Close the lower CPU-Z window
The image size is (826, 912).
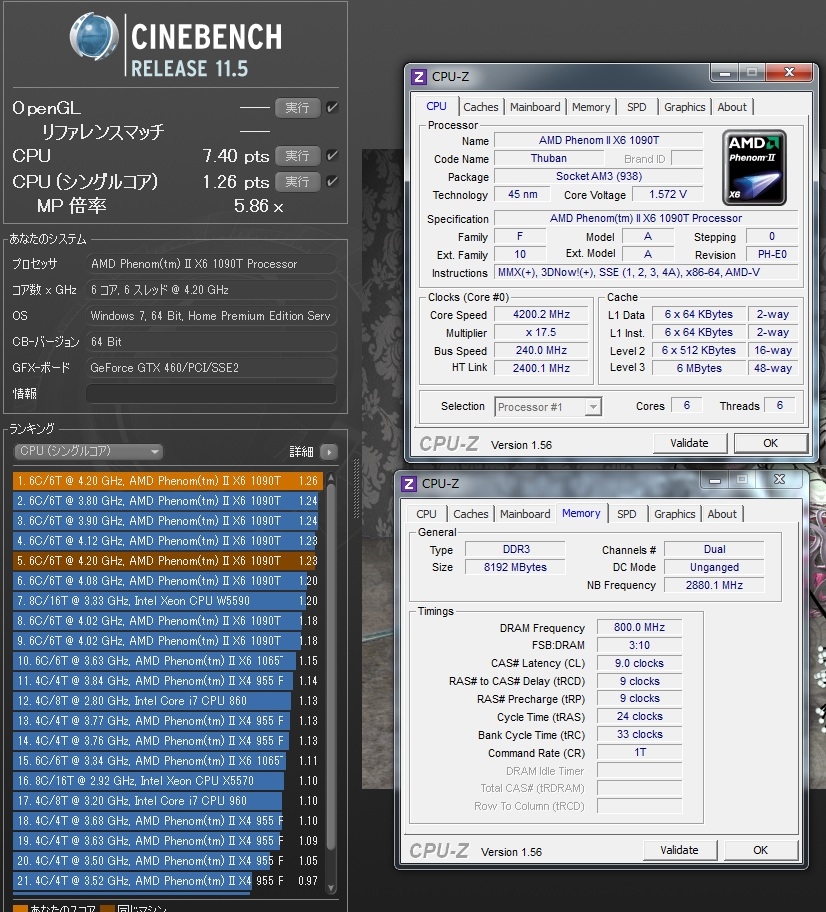tap(779, 480)
